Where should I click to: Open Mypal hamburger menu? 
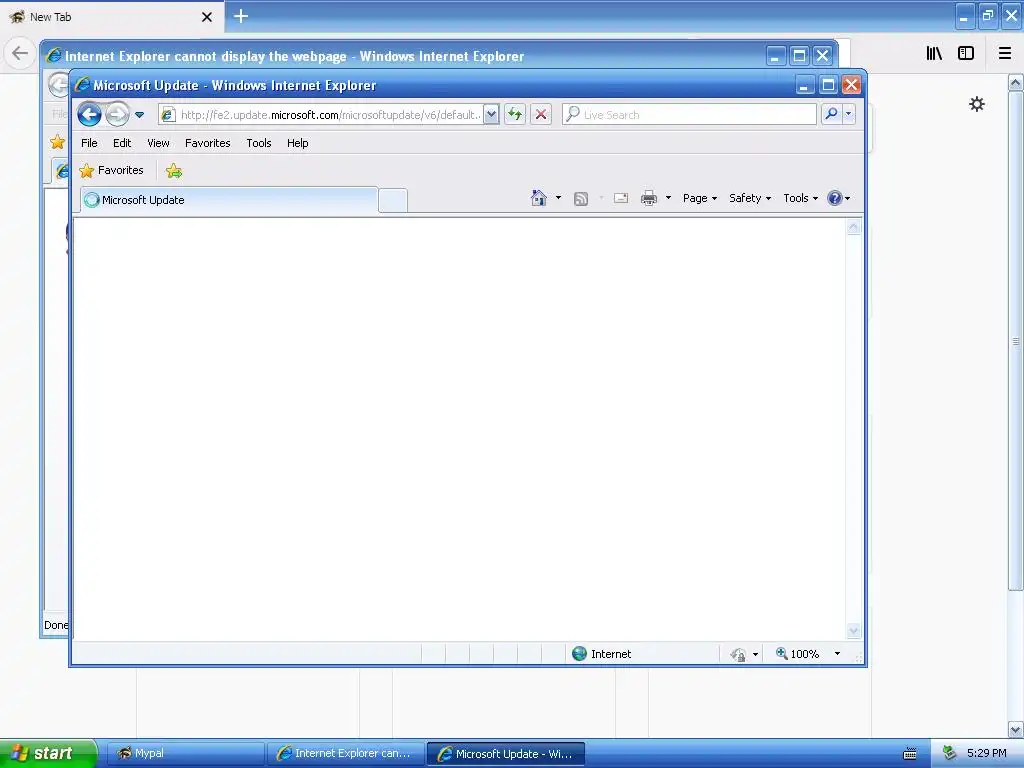point(1005,53)
